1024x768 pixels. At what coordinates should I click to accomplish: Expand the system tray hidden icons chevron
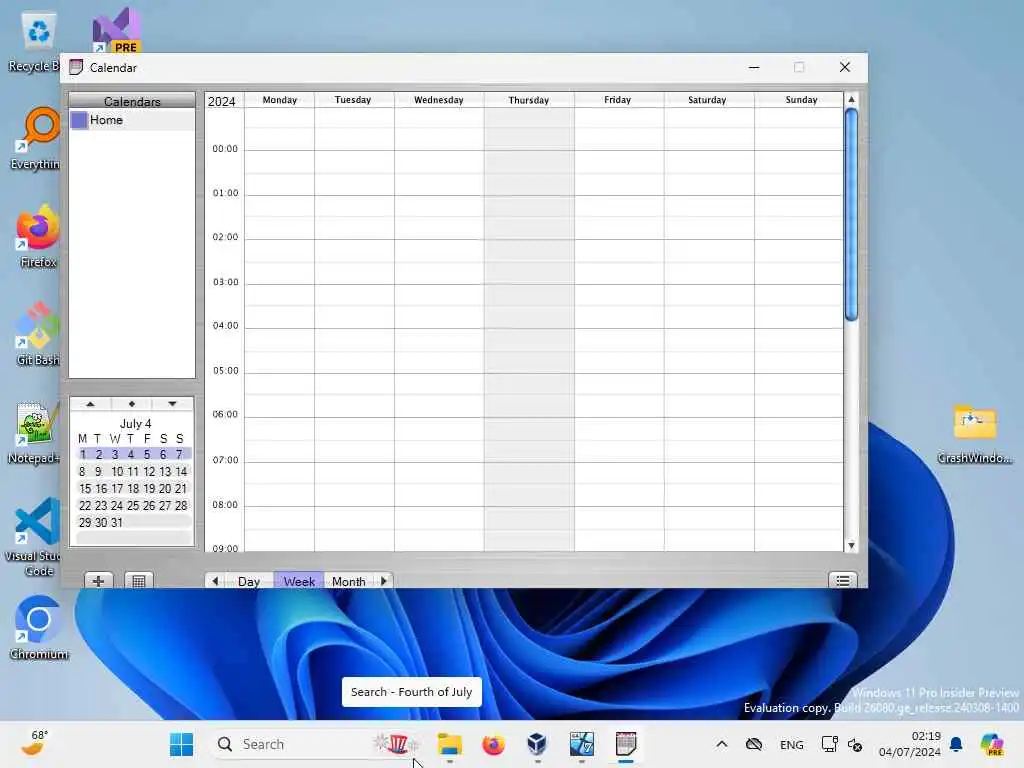(x=722, y=744)
